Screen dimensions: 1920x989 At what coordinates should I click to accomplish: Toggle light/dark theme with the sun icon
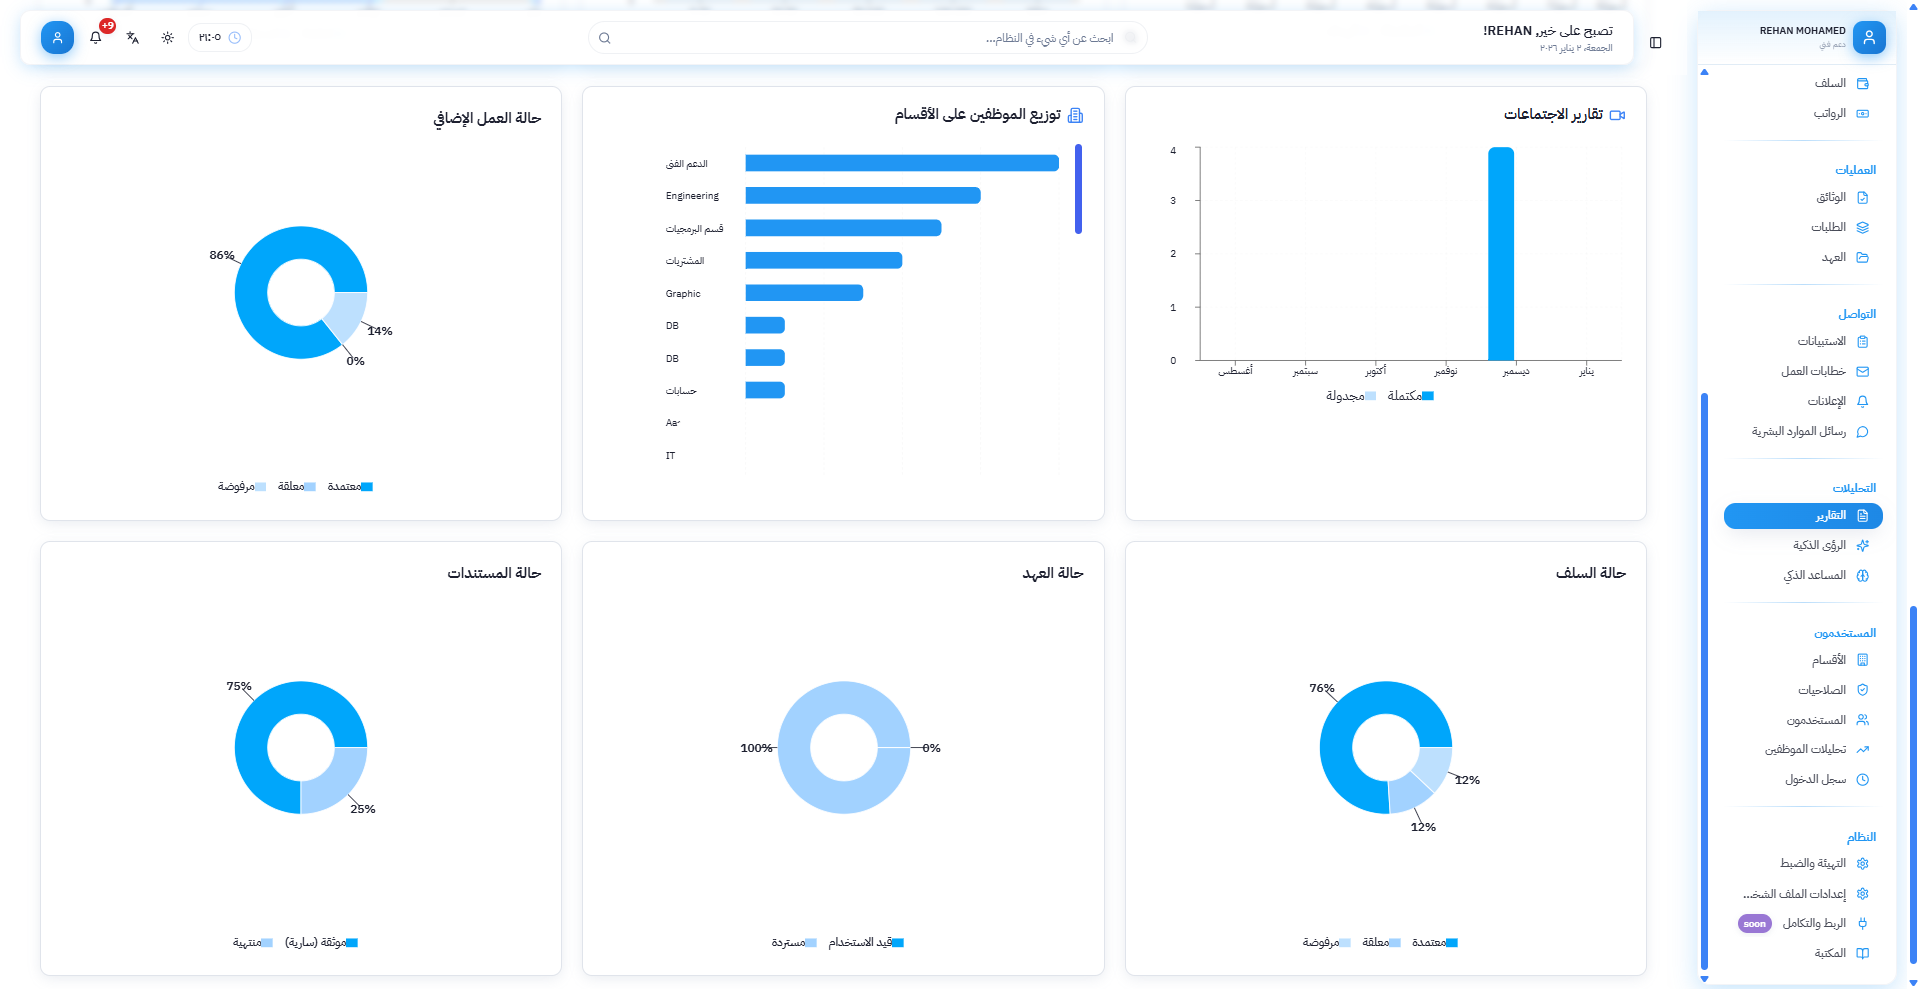pyautogui.click(x=168, y=38)
